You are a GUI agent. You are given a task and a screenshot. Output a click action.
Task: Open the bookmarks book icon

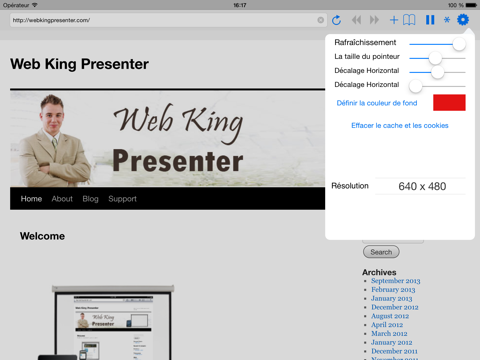coord(409,20)
